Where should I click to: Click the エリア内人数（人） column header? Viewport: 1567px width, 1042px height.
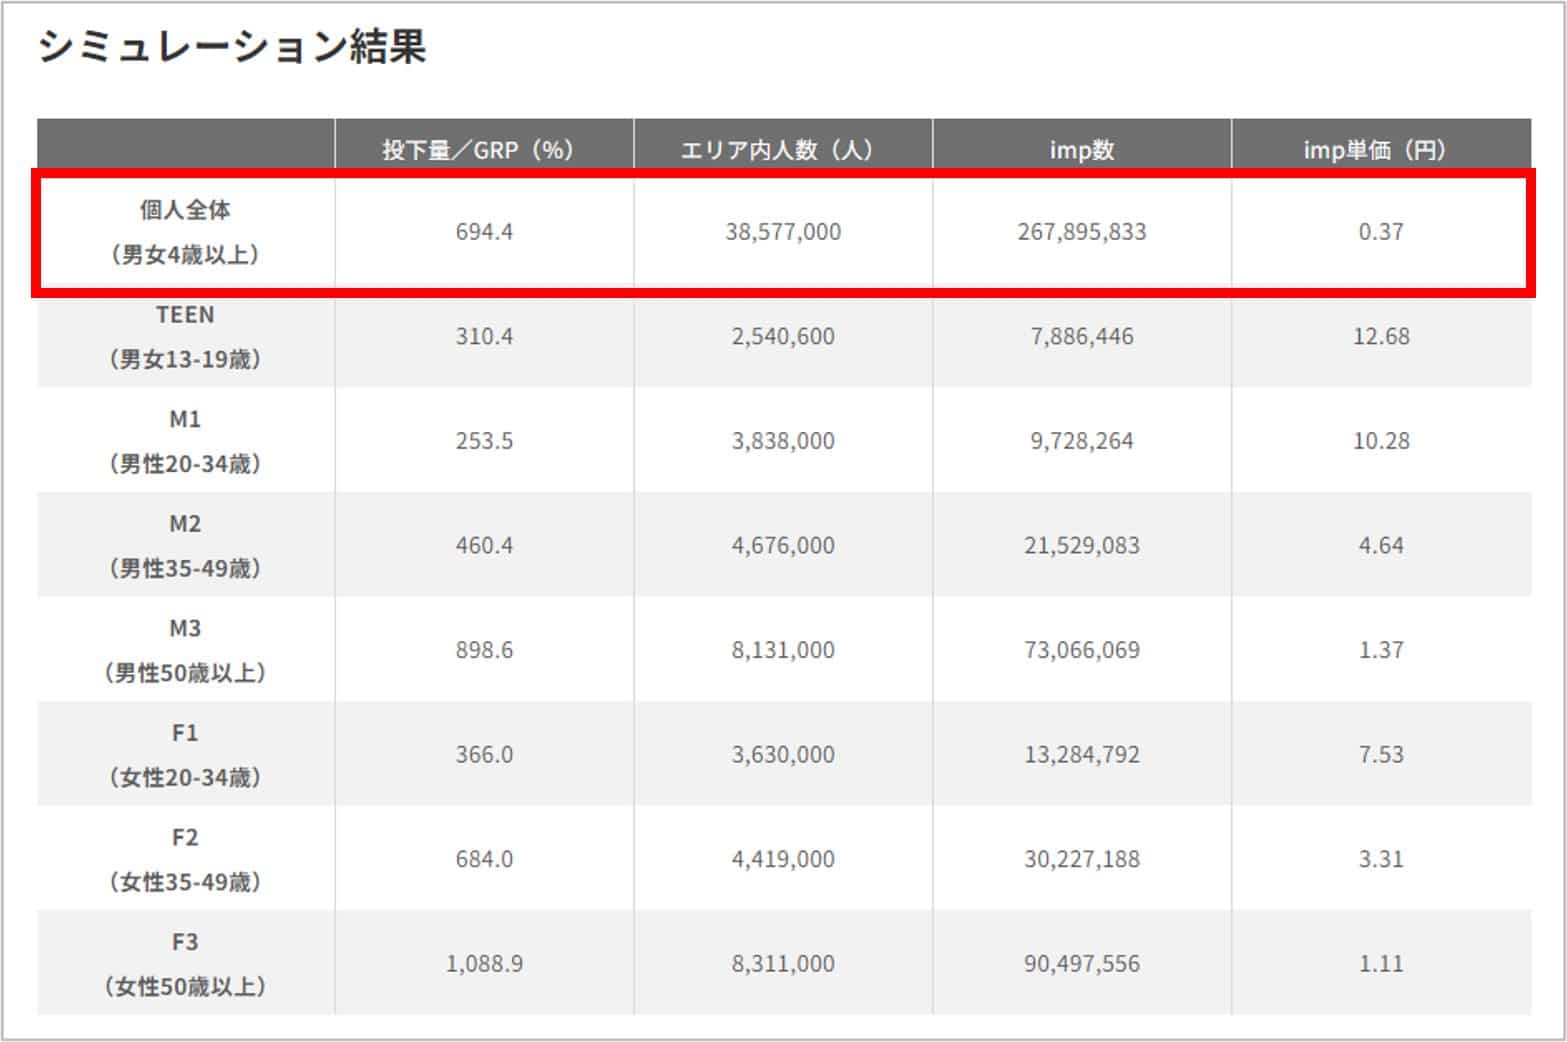click(x=782, y=150)
